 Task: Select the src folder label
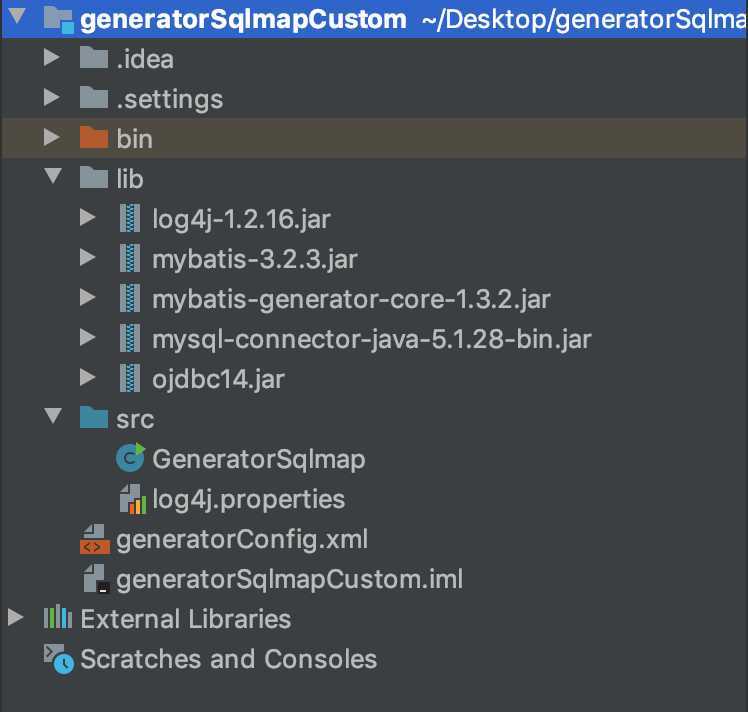[x=135, y=420]
